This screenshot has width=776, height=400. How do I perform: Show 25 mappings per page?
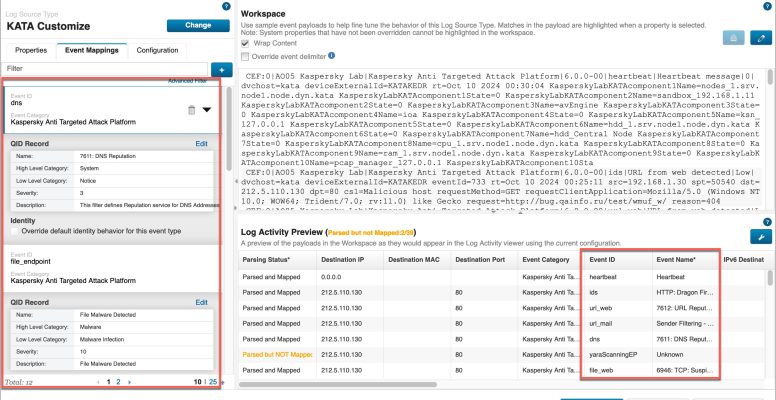coord(213,382)
